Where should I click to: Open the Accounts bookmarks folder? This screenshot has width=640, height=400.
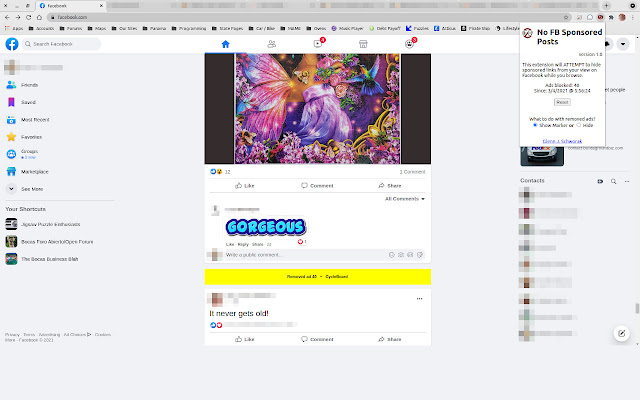41,29
